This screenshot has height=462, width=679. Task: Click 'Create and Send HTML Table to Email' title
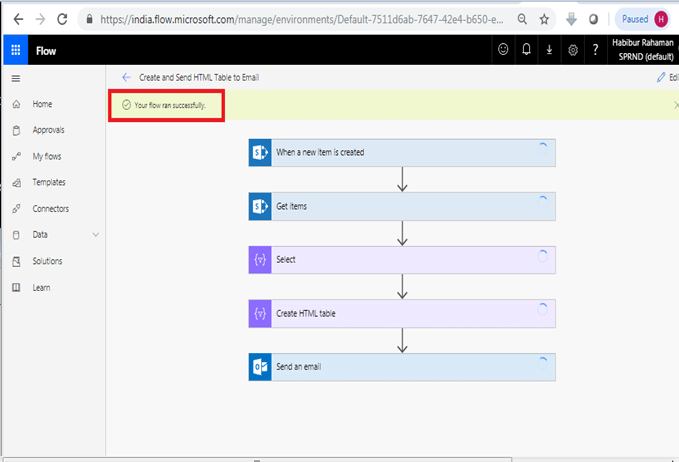pyautogui.click(x=199, y=78)
